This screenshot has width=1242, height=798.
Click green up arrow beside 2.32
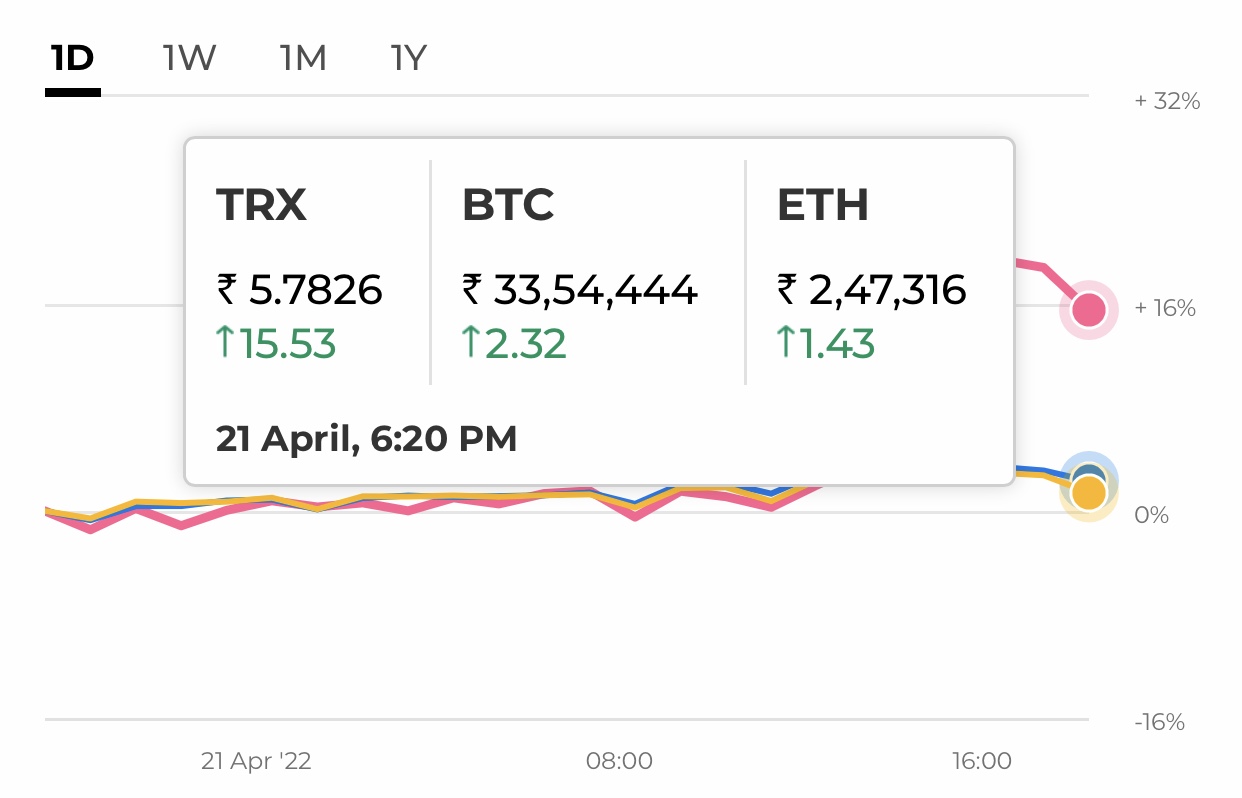point(470,344)
